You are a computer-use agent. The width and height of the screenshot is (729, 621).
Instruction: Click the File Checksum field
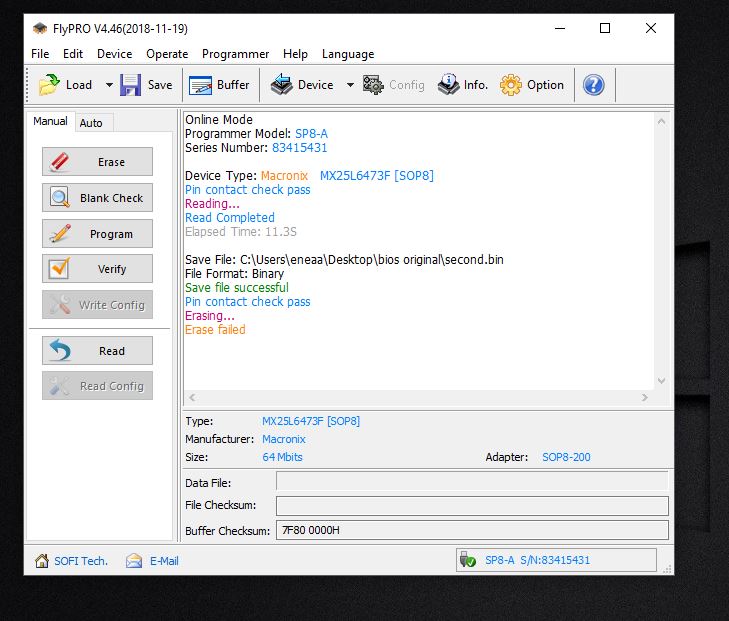472,506
